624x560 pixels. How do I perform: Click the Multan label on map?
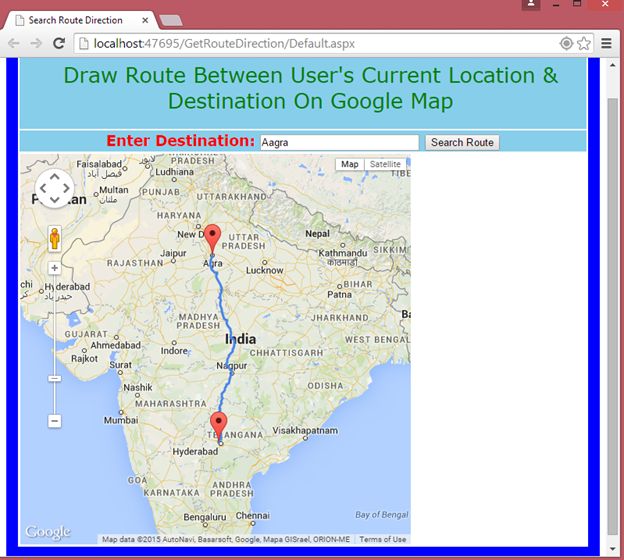[x=114, y=190]
